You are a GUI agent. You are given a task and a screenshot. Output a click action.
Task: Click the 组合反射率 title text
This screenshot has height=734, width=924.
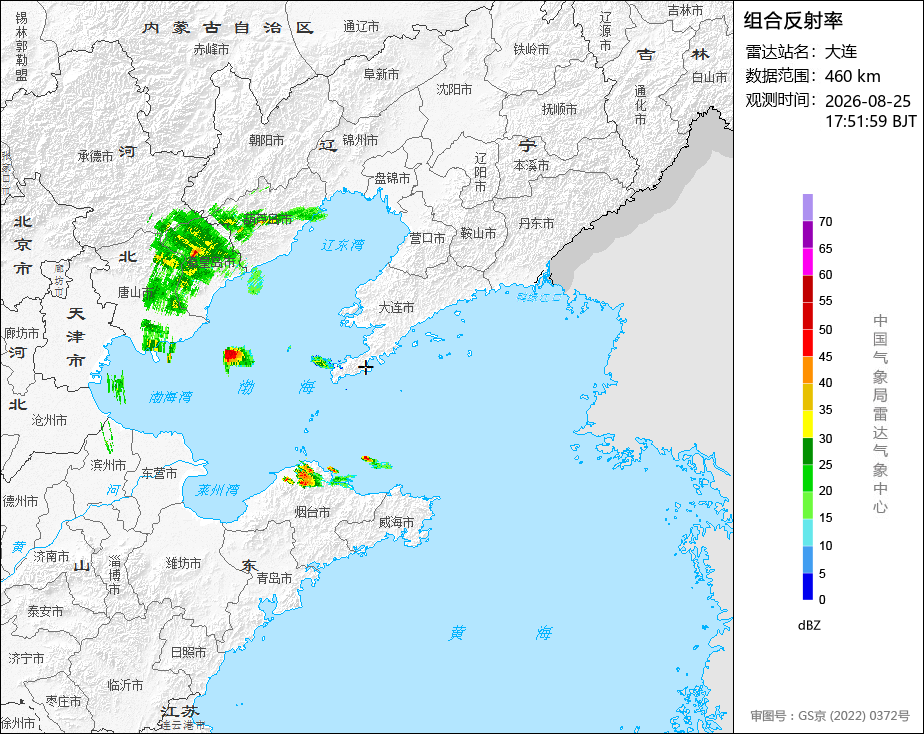(x=793, y=21)
